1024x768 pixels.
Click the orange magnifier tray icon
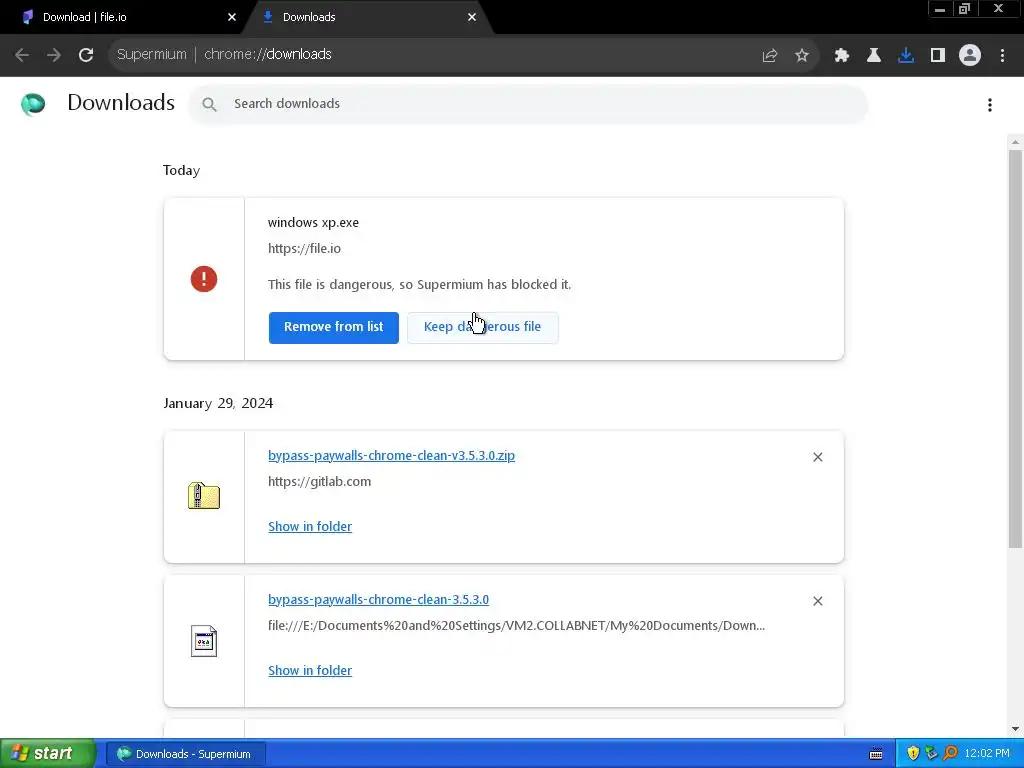click(x=950, y=753)
